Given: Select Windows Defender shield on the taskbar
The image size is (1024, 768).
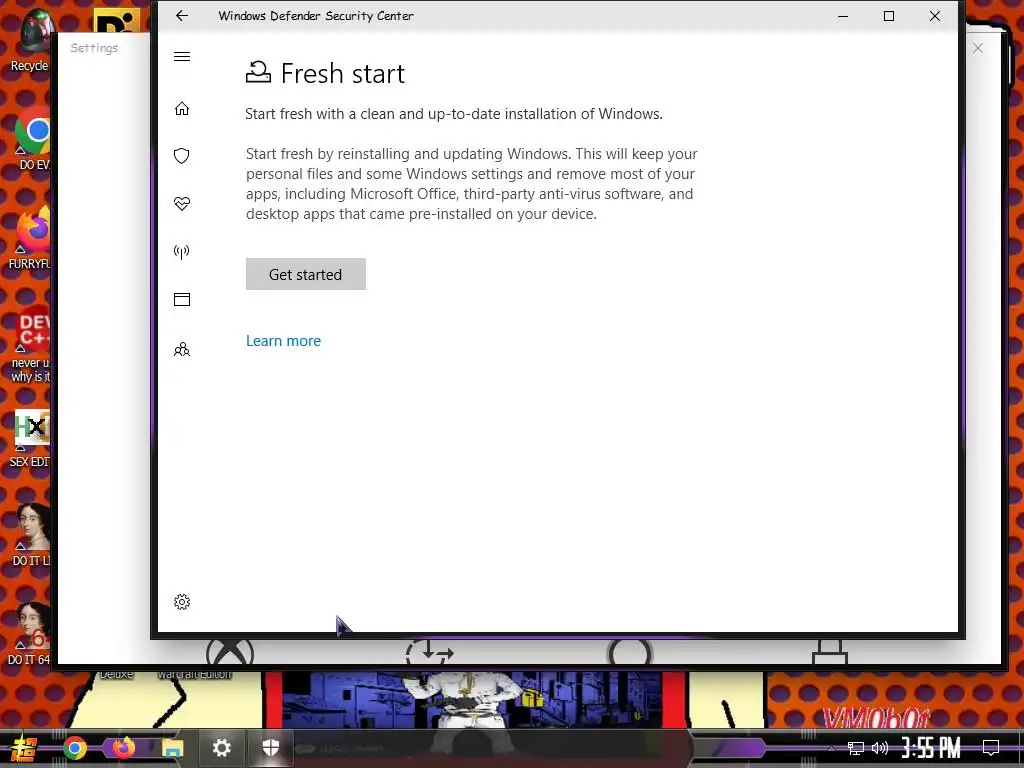Looking at the screenshot, I should pyautogui.click(x=270, y=748).
